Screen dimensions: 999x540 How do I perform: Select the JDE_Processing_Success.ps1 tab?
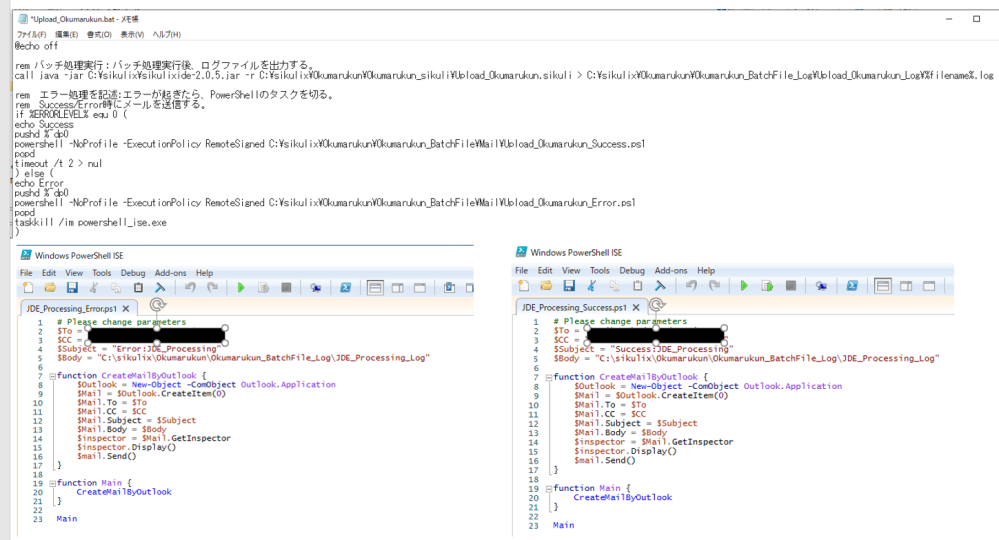(574, 307)
